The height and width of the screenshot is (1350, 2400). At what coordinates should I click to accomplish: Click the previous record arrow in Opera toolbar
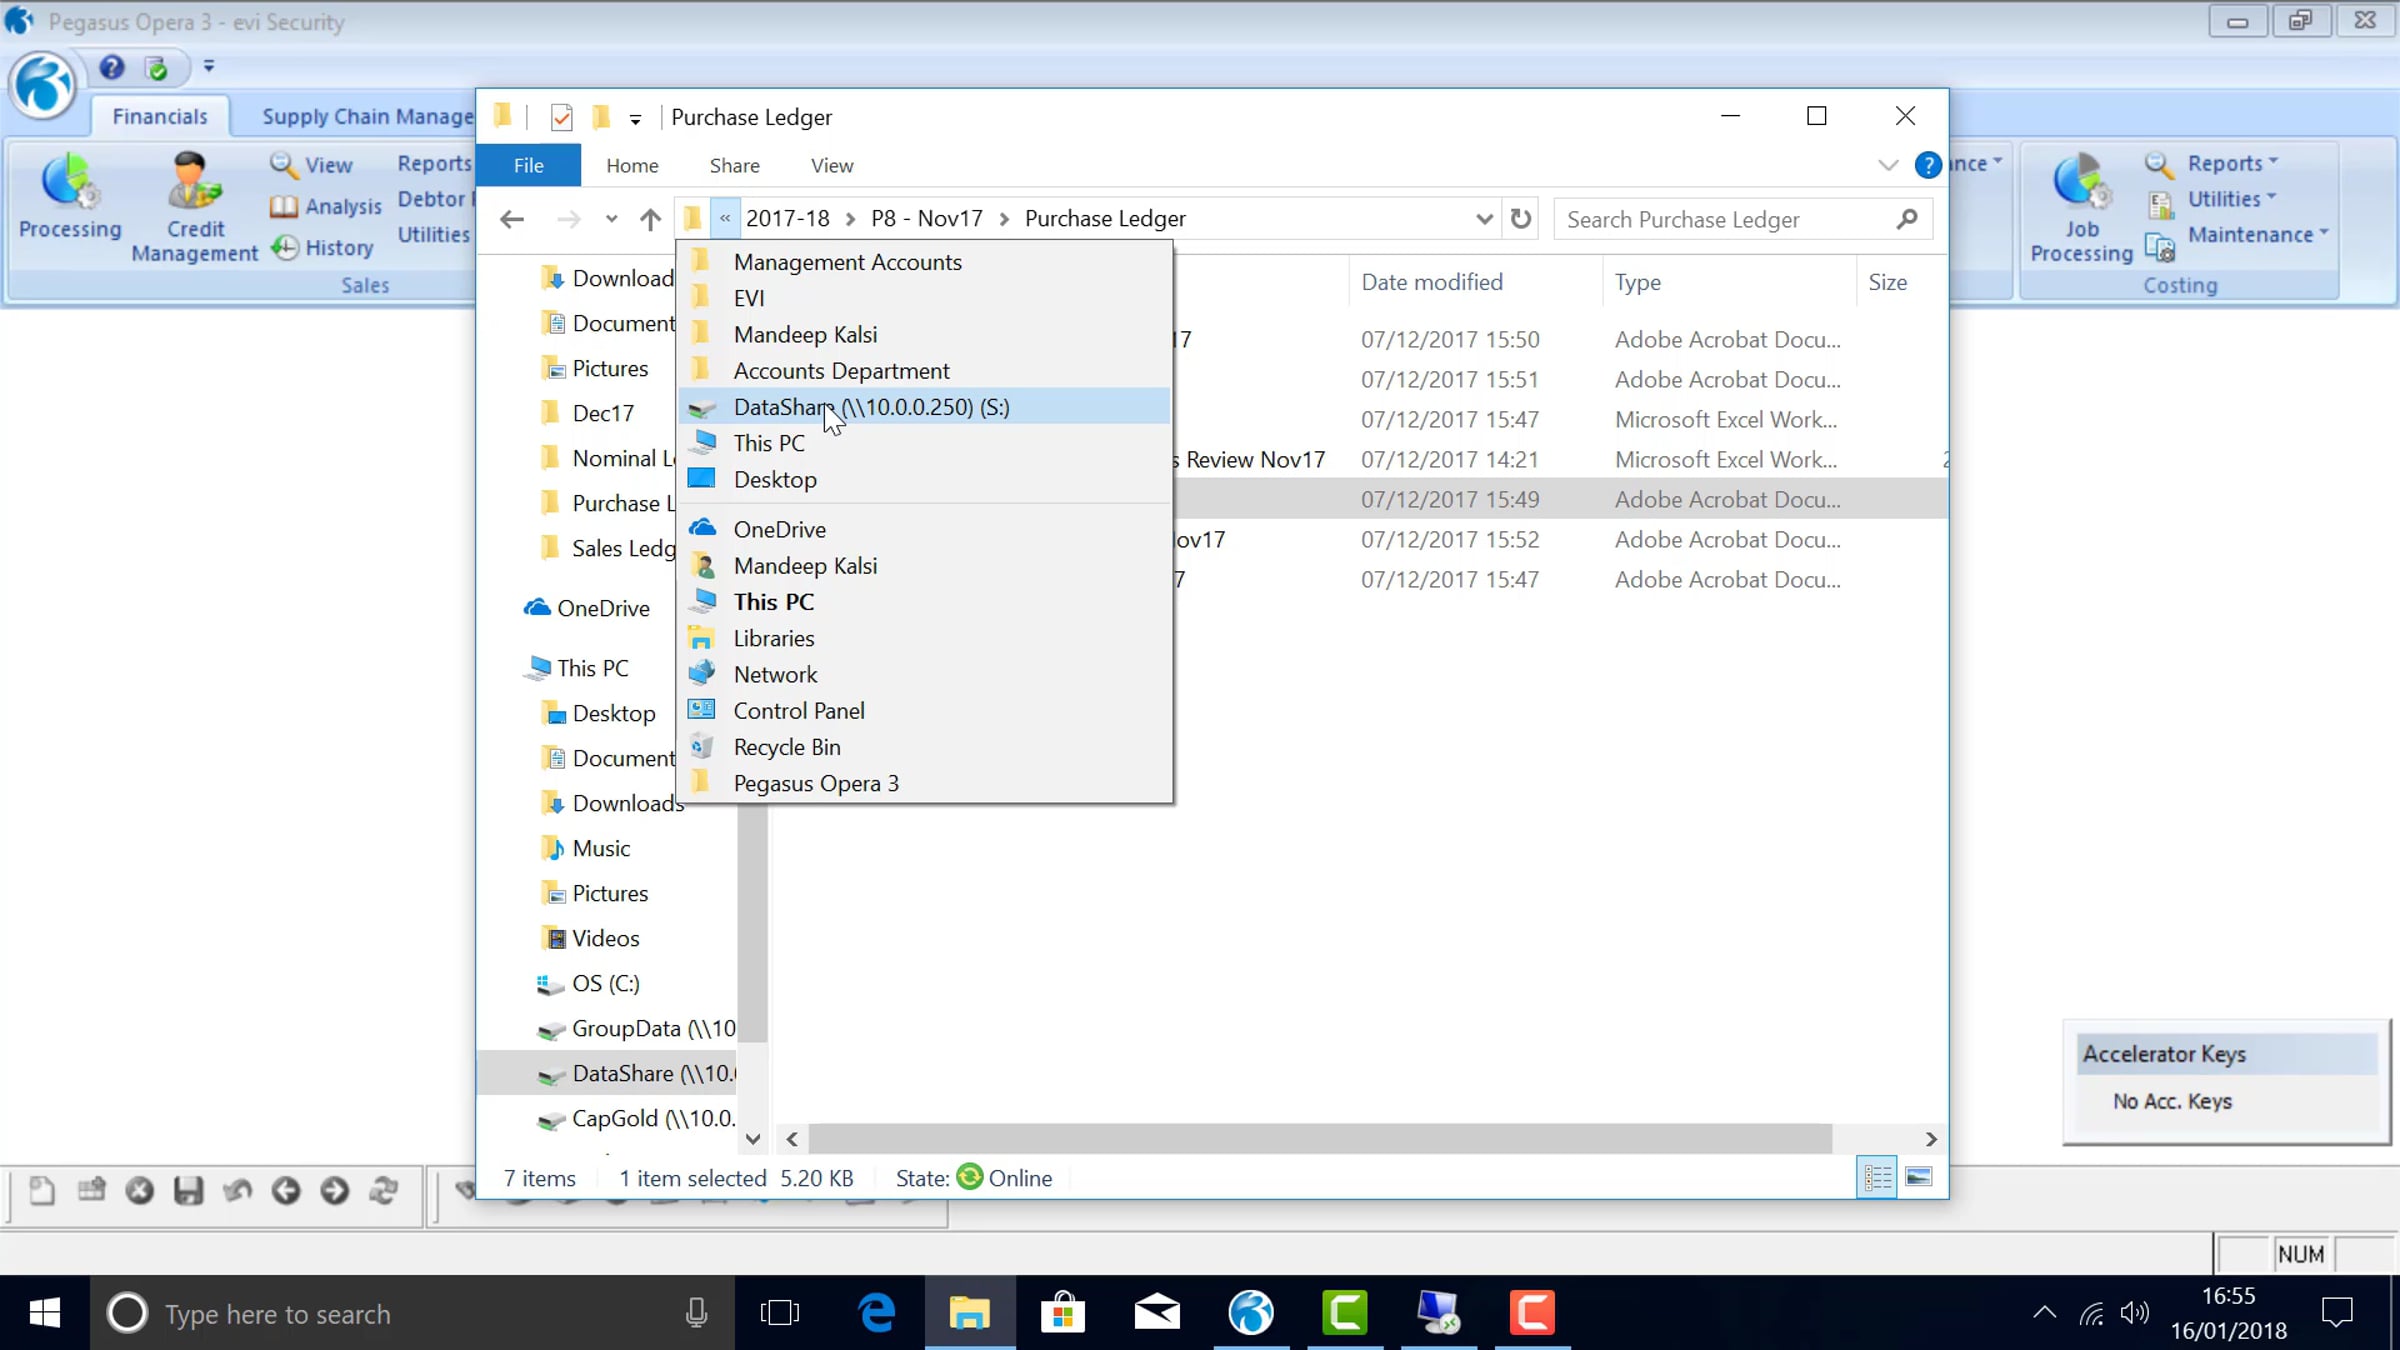286,1190
